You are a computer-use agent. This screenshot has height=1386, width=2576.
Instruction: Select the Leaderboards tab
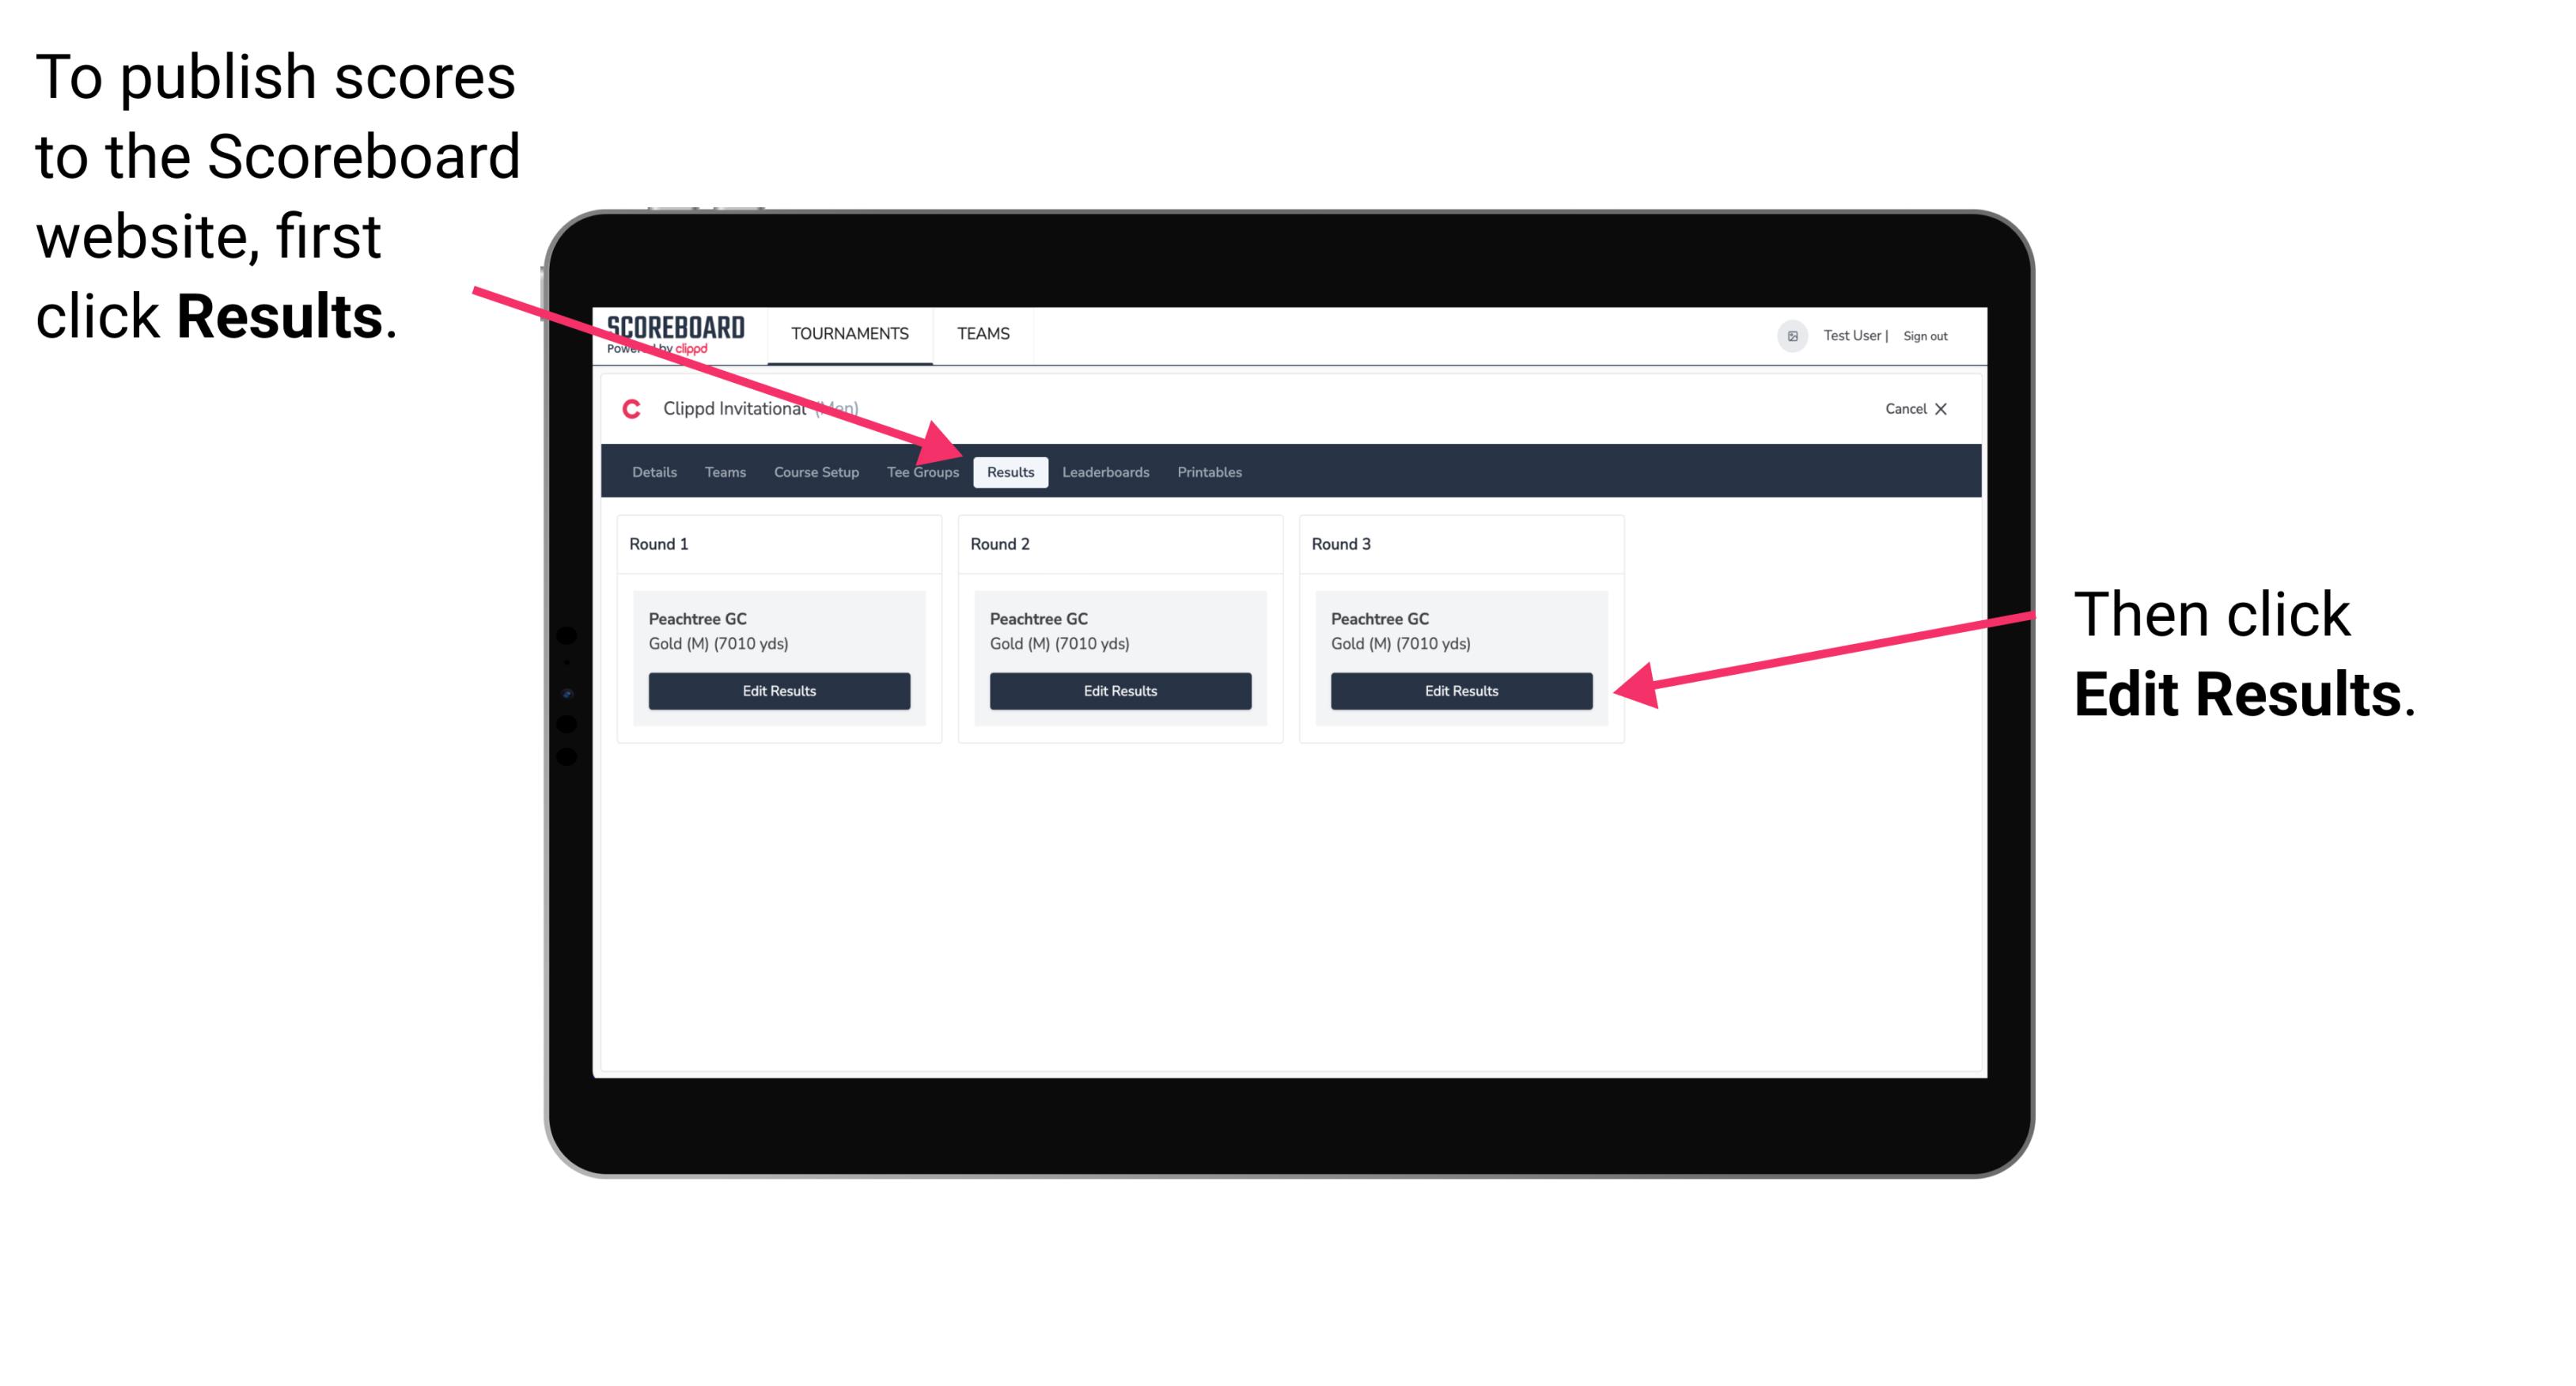[x=1104, y=471]
